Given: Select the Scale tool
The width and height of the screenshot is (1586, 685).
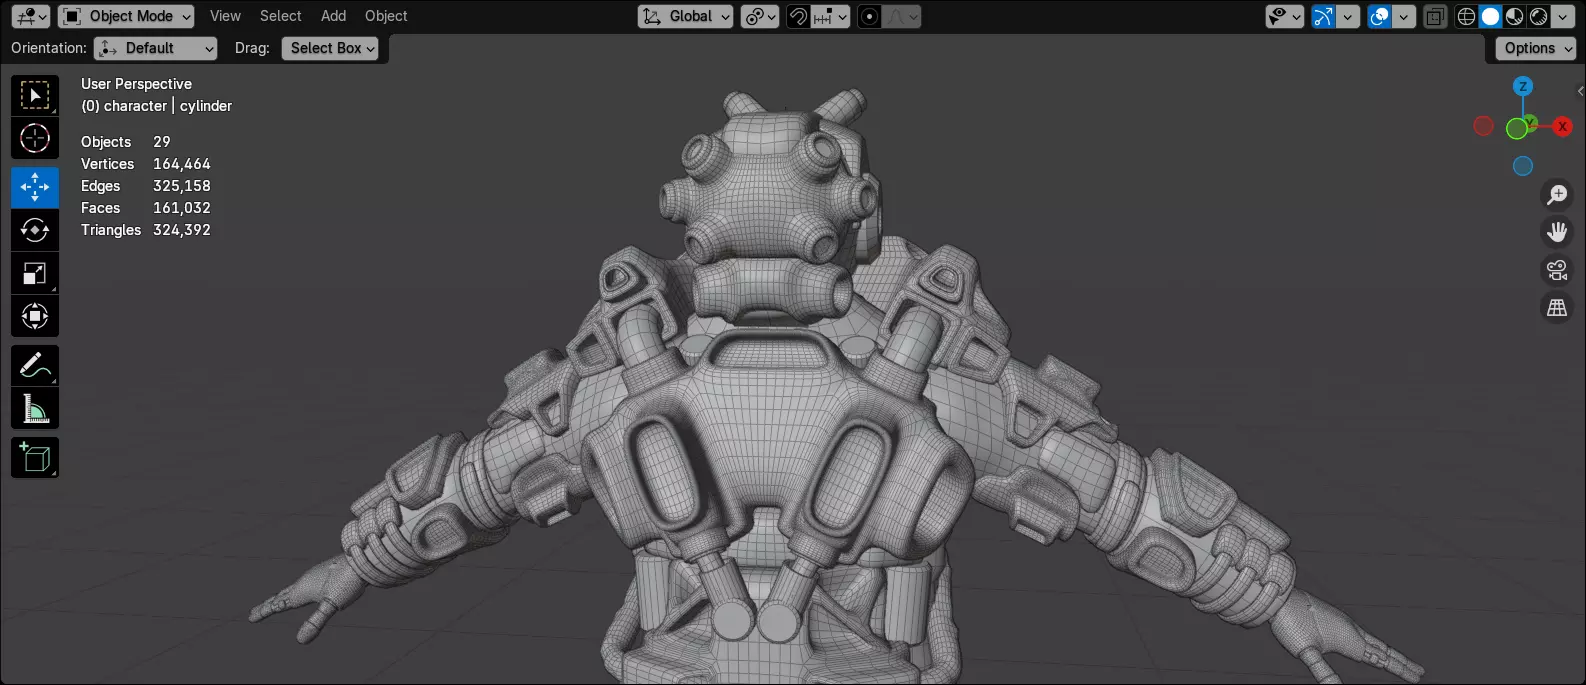Looking at the screenshot, I should pos(35,273).
